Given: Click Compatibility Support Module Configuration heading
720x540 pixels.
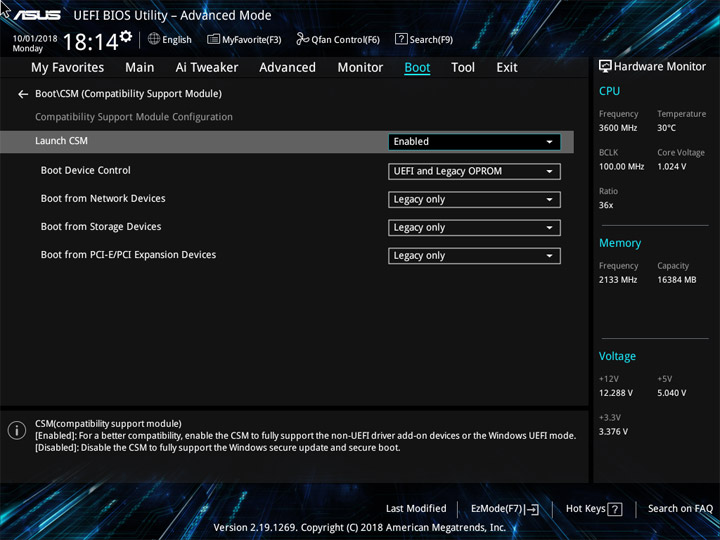Looking at the screenshot, I should pos(134,117).
